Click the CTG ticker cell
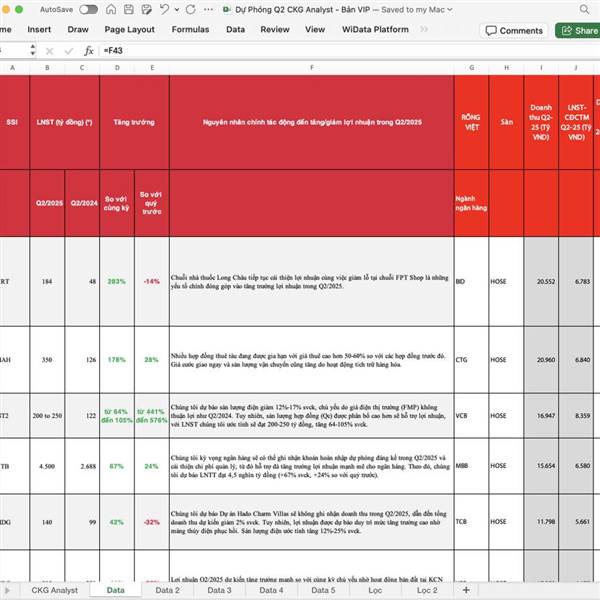 click(x=471, y=360)
